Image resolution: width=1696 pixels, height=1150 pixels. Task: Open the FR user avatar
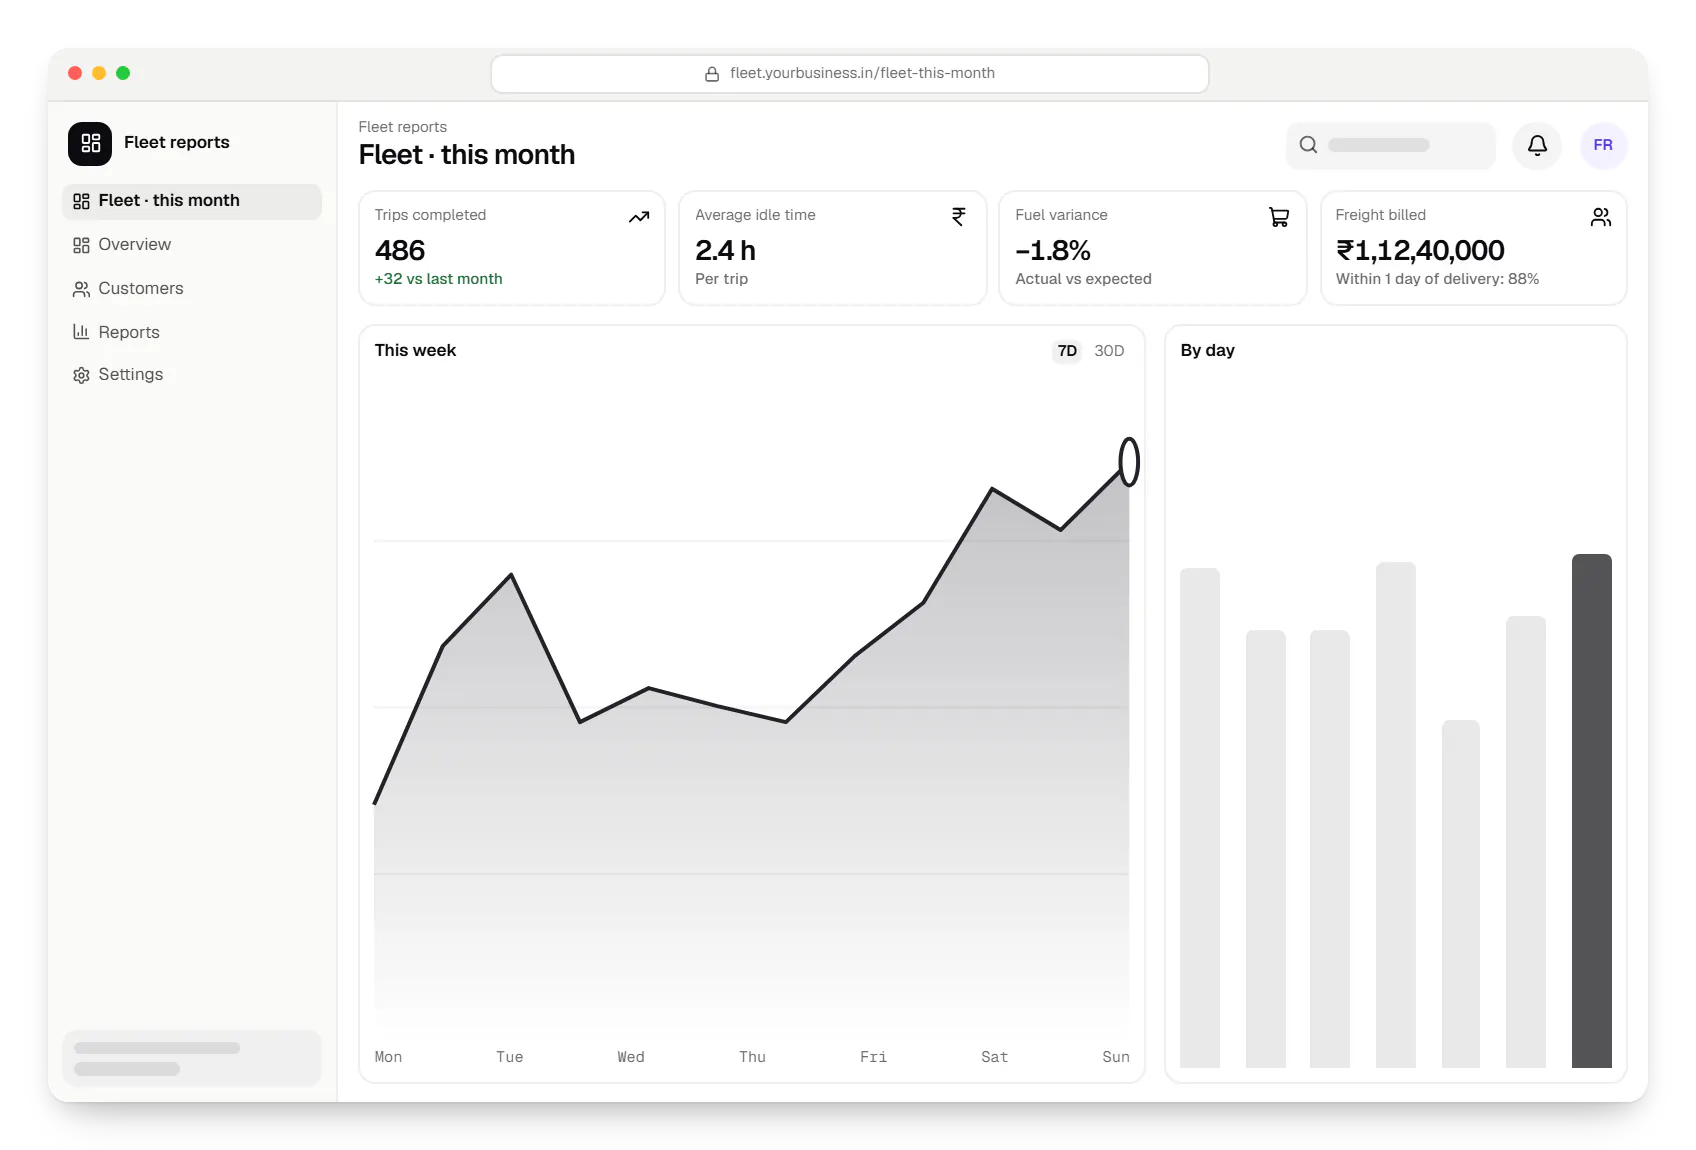[1603, 145]
